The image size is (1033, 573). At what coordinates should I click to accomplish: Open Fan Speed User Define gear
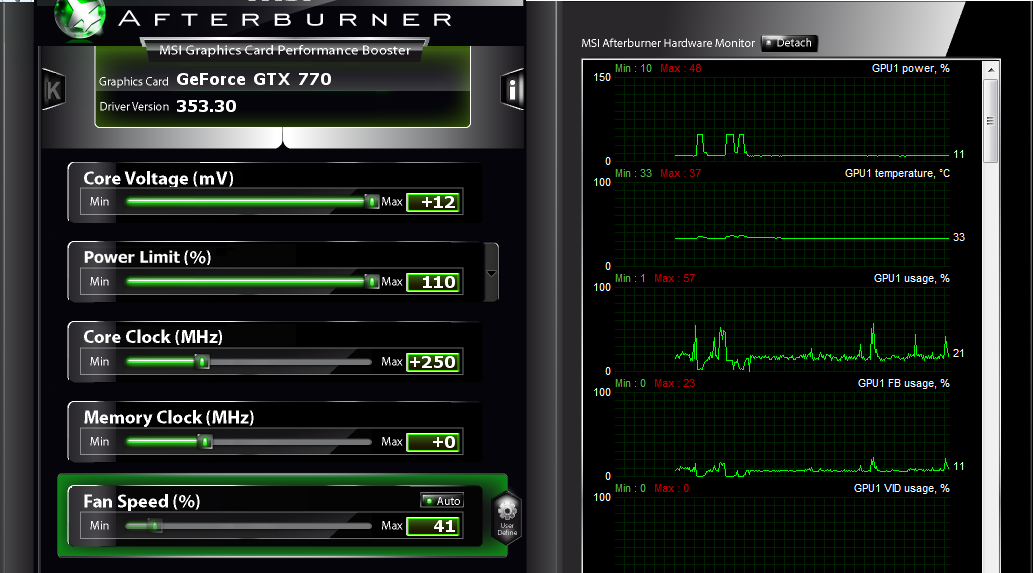(x=507, y=517)
